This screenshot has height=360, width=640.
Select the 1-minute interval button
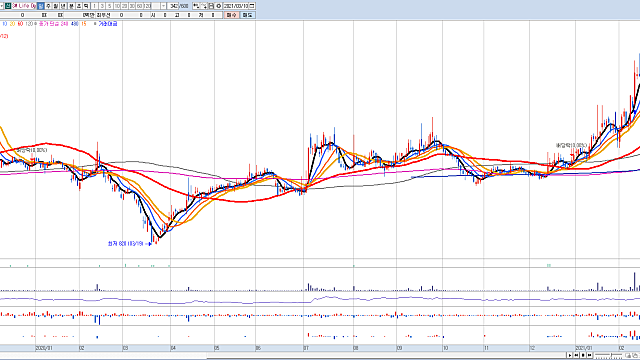pos(95,6)
